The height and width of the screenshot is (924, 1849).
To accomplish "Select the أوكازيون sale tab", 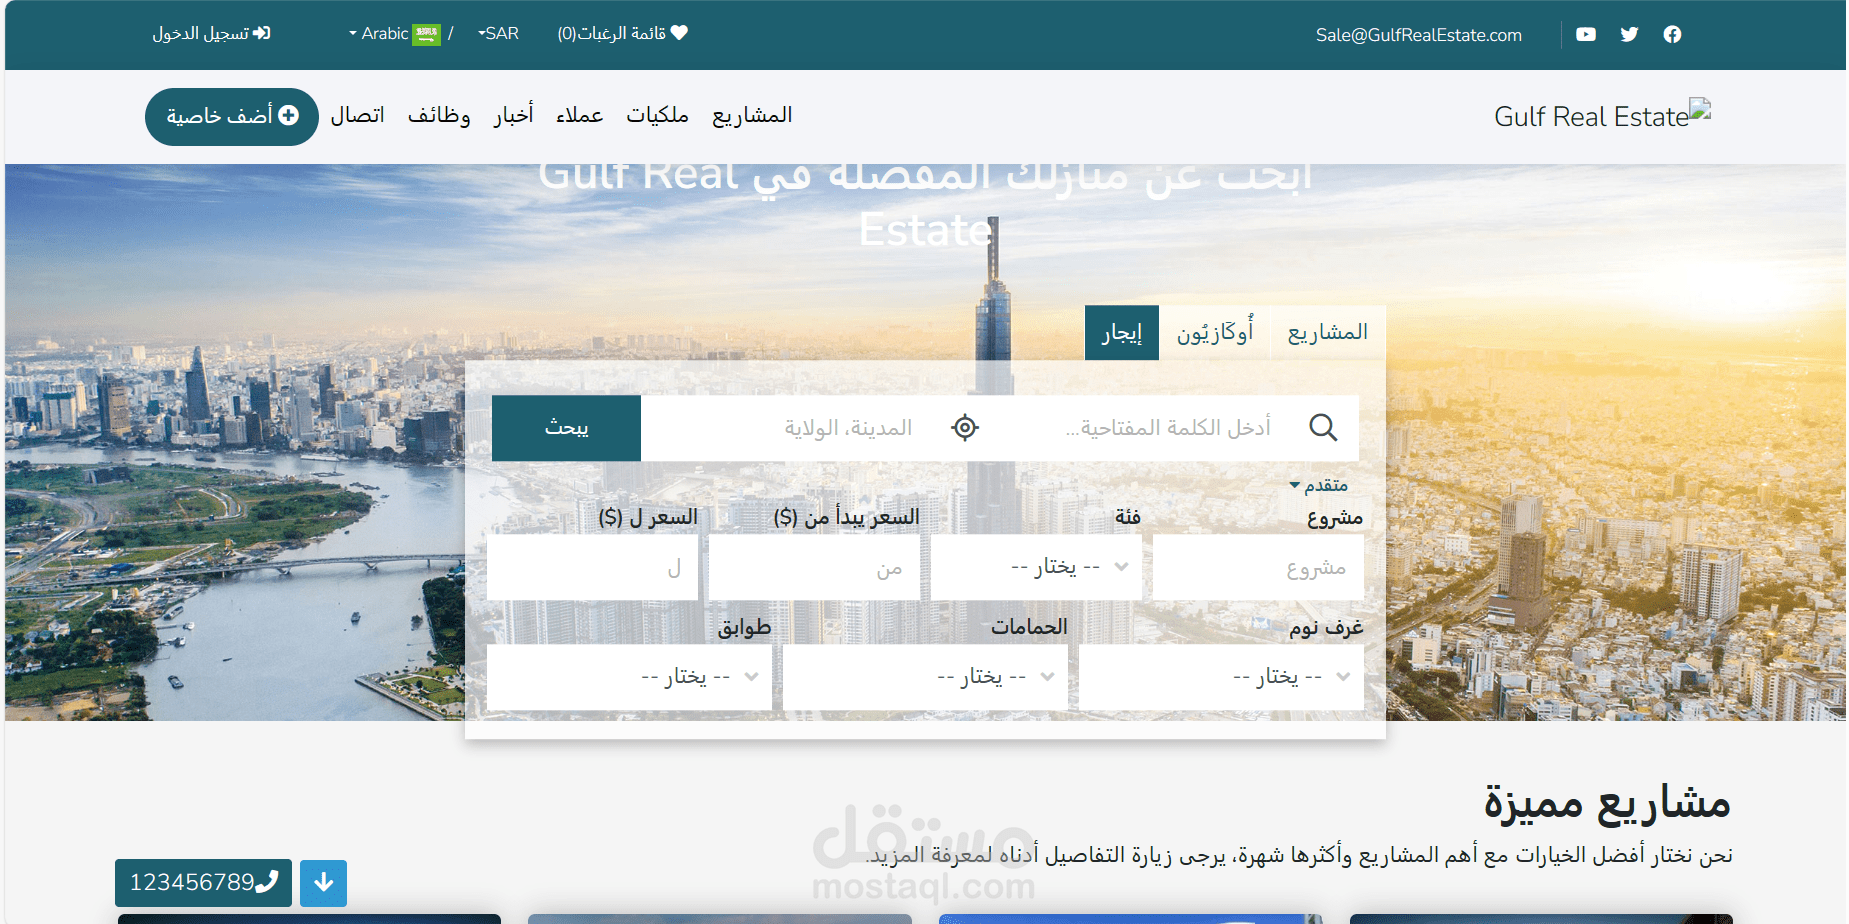I will tap(1215, 332).
